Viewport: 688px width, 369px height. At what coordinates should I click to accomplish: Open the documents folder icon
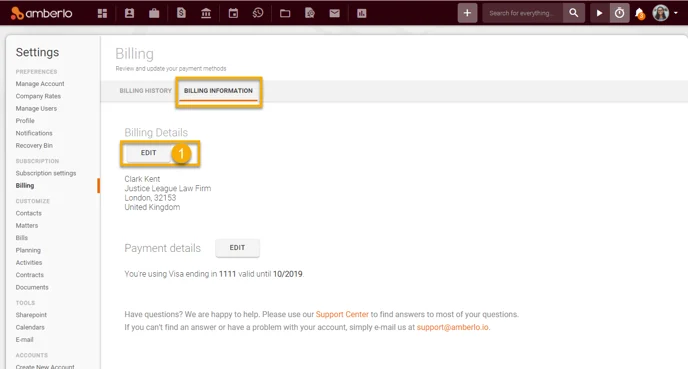click(x=285, y=13)
